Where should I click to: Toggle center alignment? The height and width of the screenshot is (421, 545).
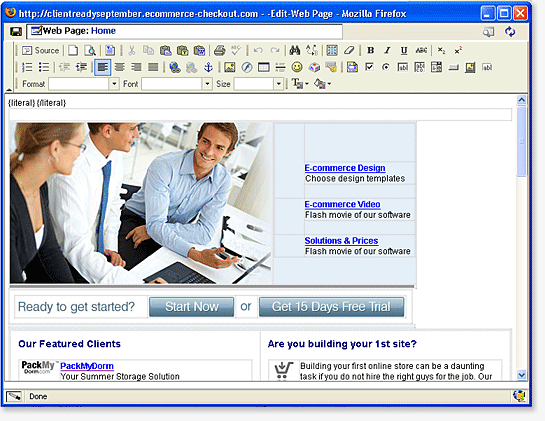[120, 67]
